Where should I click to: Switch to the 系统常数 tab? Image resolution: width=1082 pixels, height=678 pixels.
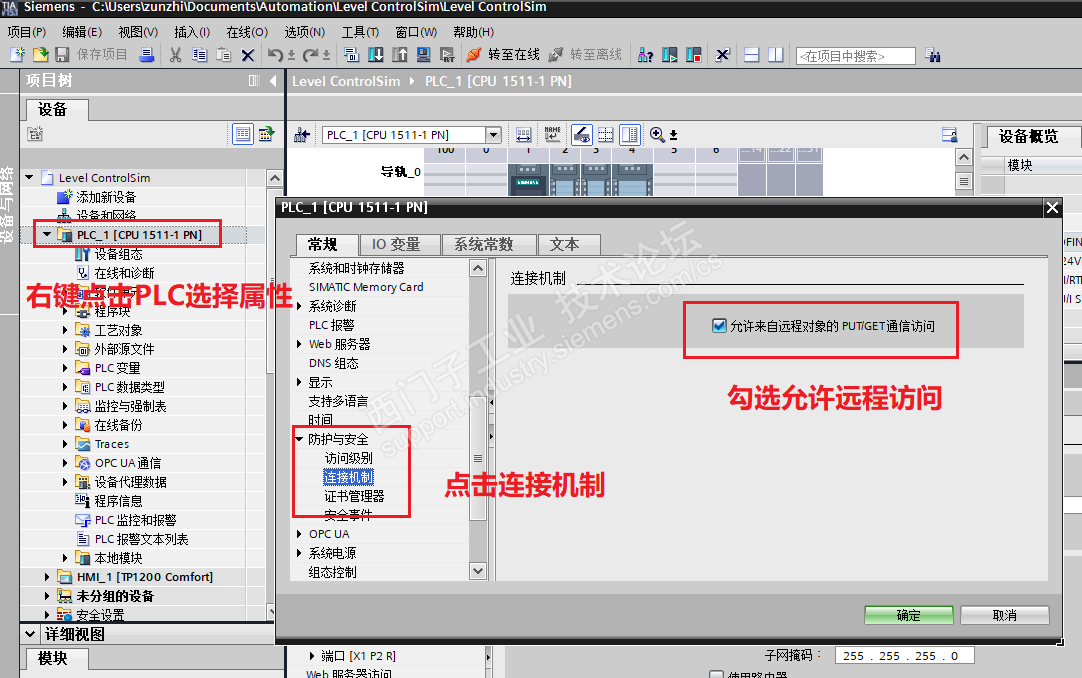[x=489, y=244]
